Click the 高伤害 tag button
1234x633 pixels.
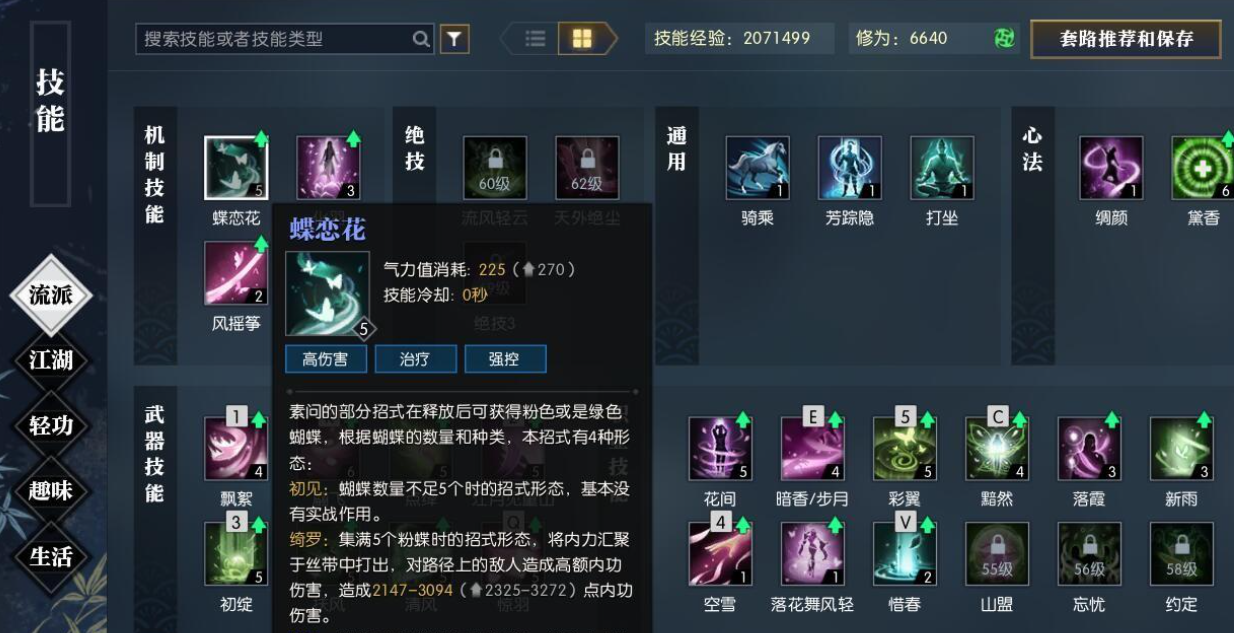(326, 359)
